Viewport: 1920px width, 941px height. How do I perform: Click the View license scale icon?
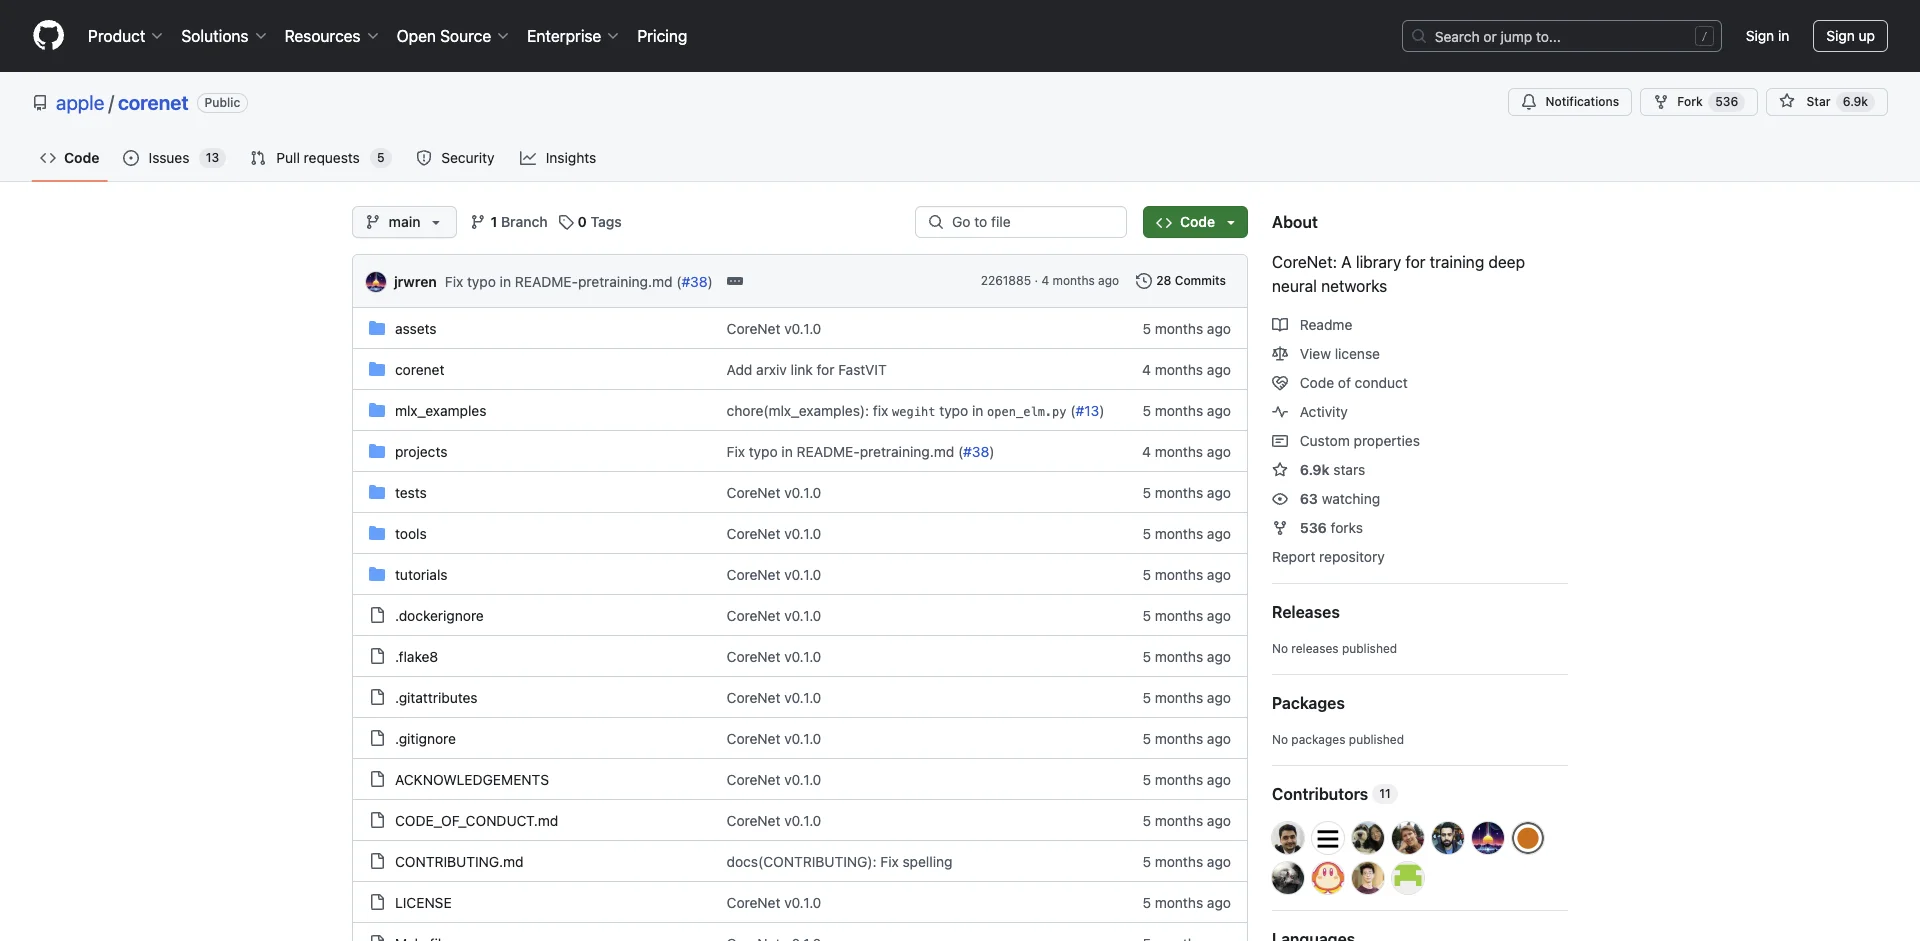coord(1280,354)
